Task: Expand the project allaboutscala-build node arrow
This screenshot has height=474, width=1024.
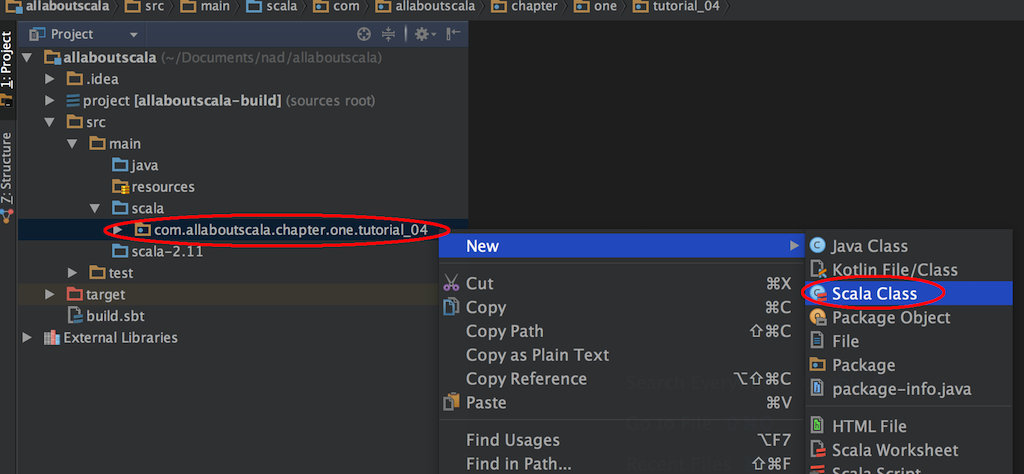Action: click(50, 101)
